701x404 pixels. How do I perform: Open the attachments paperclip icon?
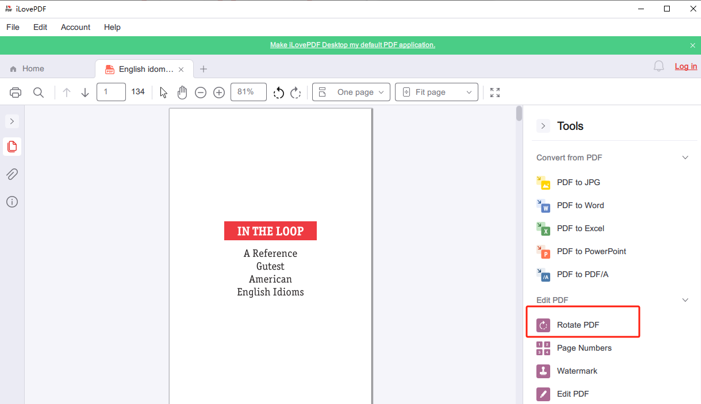pos(12,174)
